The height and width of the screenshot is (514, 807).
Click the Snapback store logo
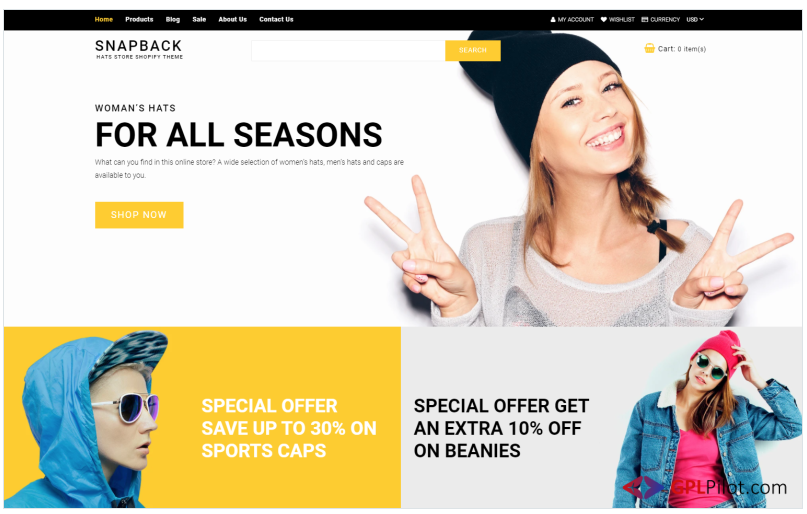coord(139,49)
